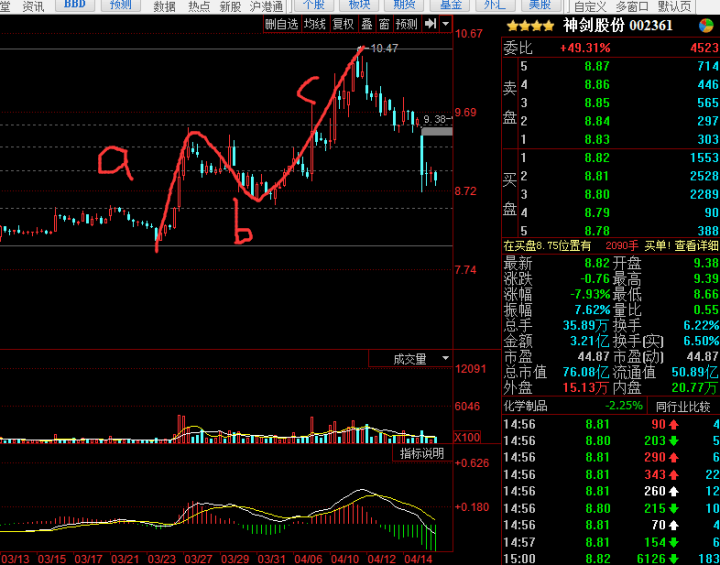Toggle the 叠 overlay chart button
The image size is (720, 565).
[367, 24]
